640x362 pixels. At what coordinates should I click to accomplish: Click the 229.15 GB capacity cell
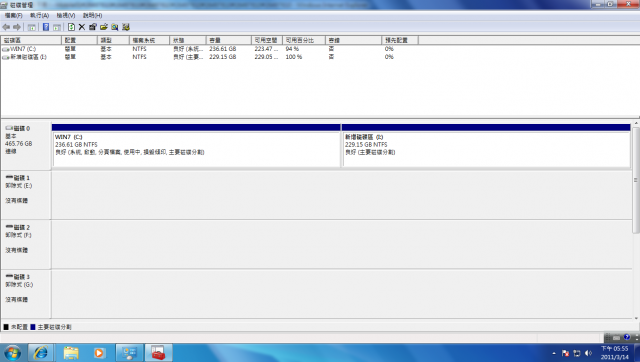(222, 57)
